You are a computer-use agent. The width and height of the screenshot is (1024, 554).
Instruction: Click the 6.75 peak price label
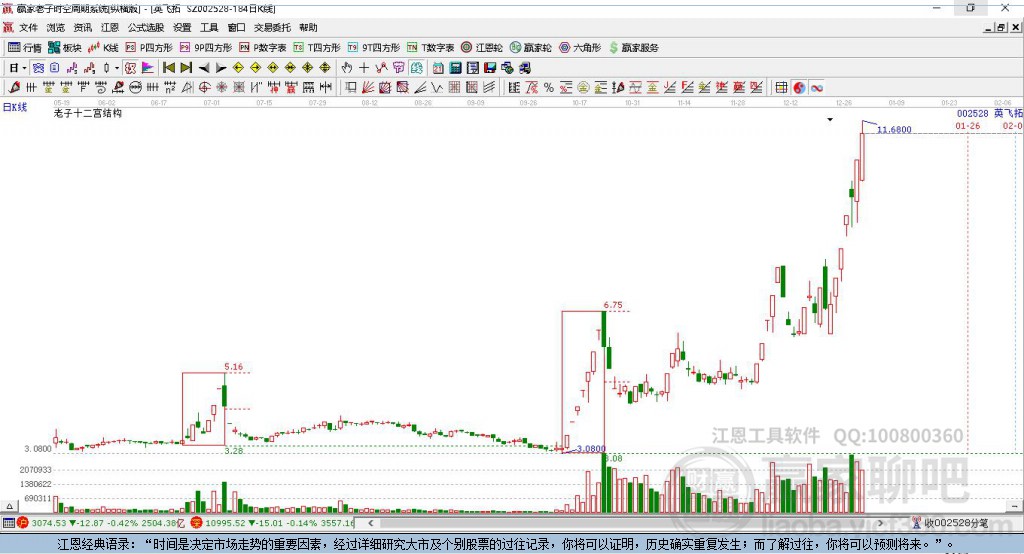point(613,305)
